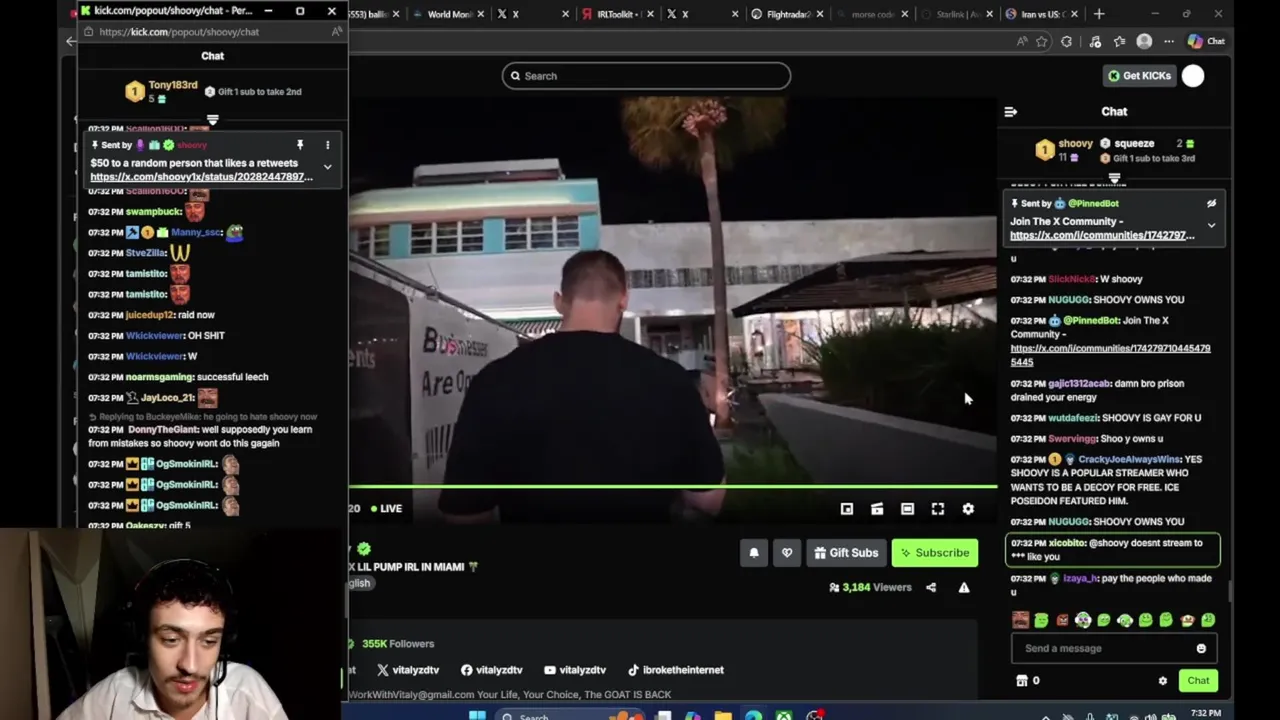The image size is (1280, 720).
Task: Click the Get KICKs button
Action: tap(1139, 76)
